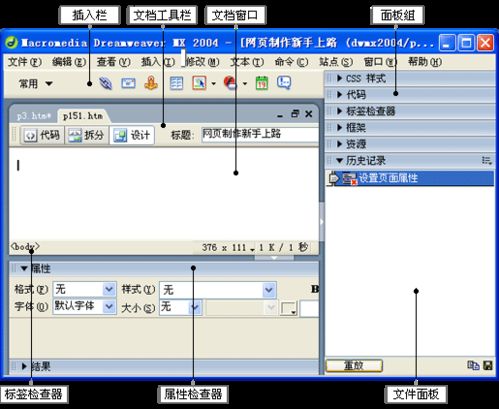Open the 编辑 menu

pyautogui.click(x=69, y=62)
